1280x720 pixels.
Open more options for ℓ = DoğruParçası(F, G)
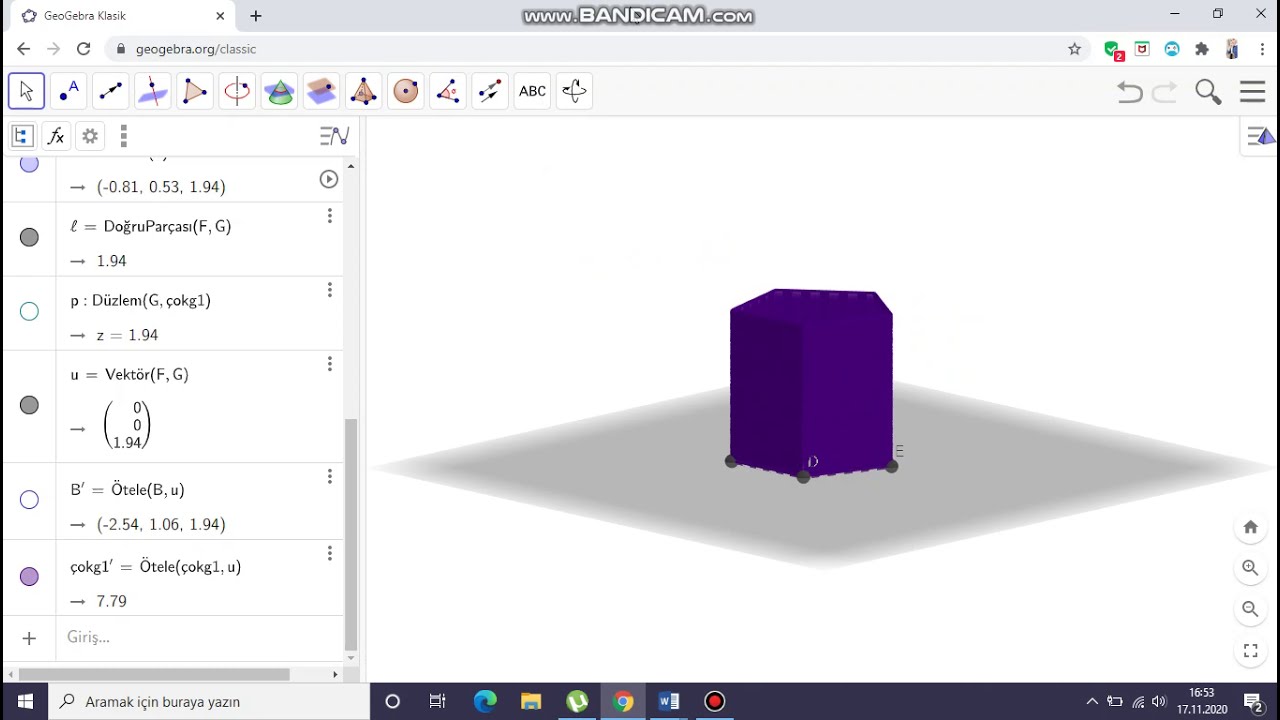click(329, 216)
